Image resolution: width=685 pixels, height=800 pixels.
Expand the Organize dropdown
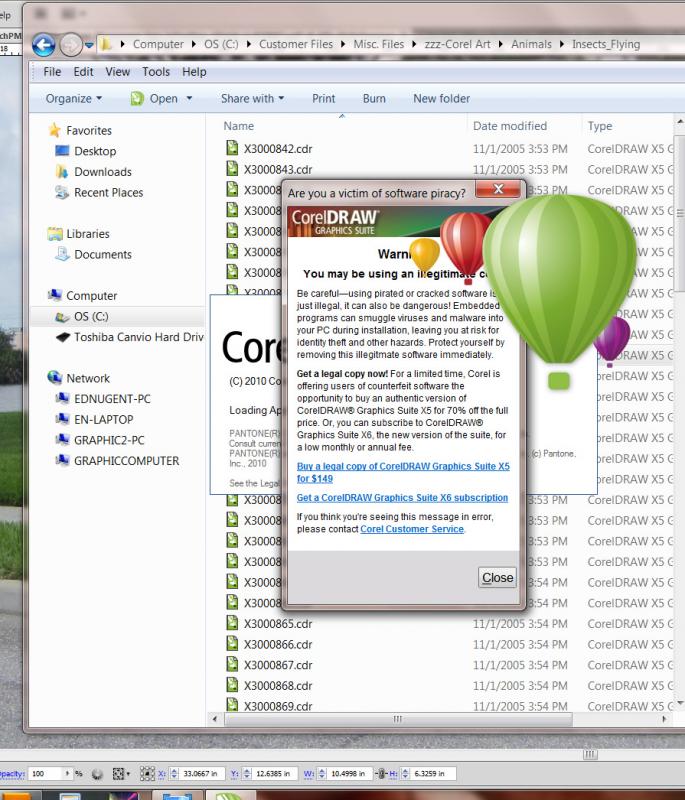click(x=74, y=98)
